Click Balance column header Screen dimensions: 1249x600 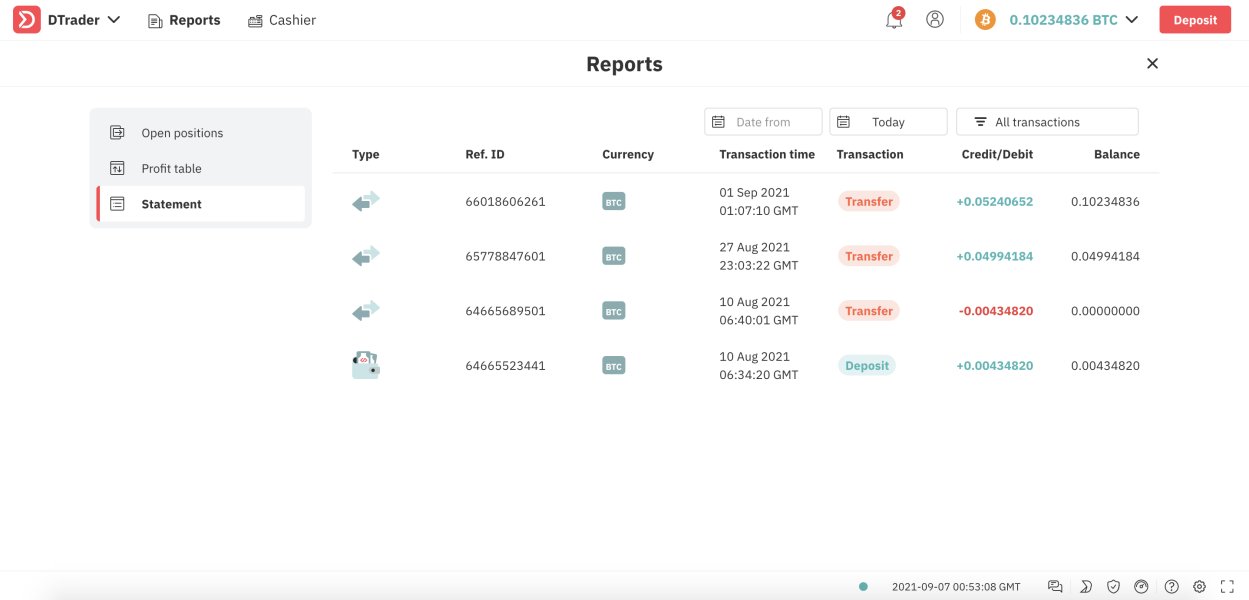1117,154
